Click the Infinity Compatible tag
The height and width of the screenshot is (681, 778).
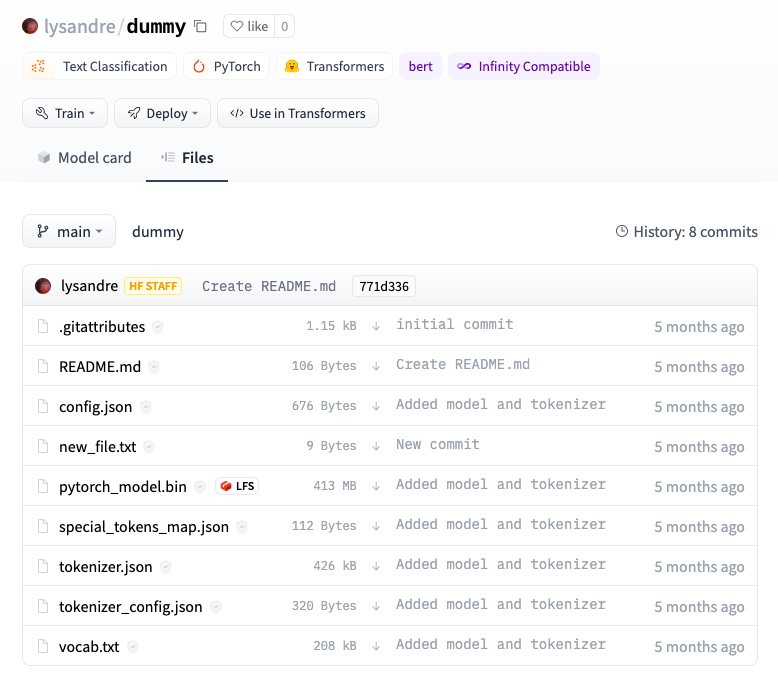click(524, 66)
